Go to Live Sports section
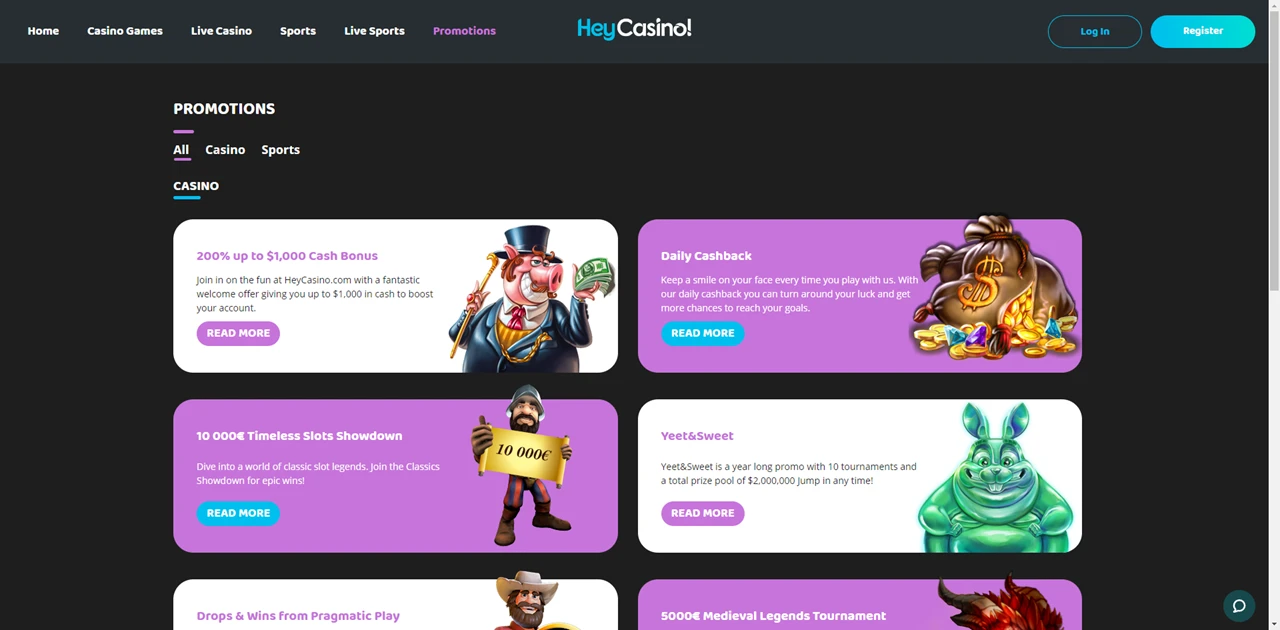Image resolution: width=1280 pixels, height=630 pixels. coord(374,31)
